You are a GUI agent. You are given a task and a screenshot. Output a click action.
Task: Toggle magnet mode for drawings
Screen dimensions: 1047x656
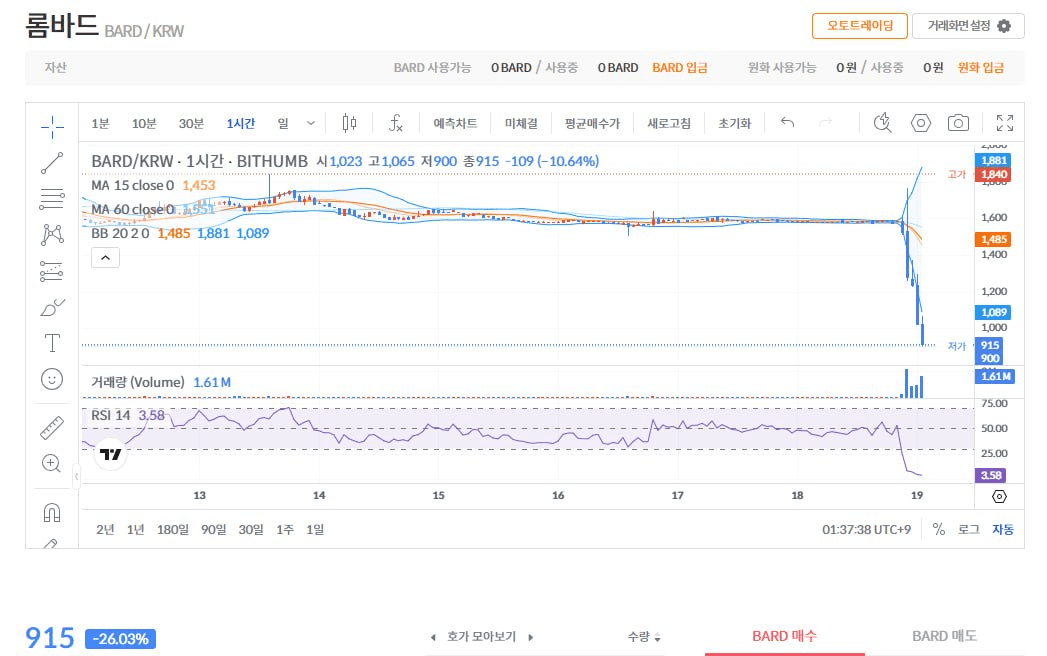(x=52, y=512)
